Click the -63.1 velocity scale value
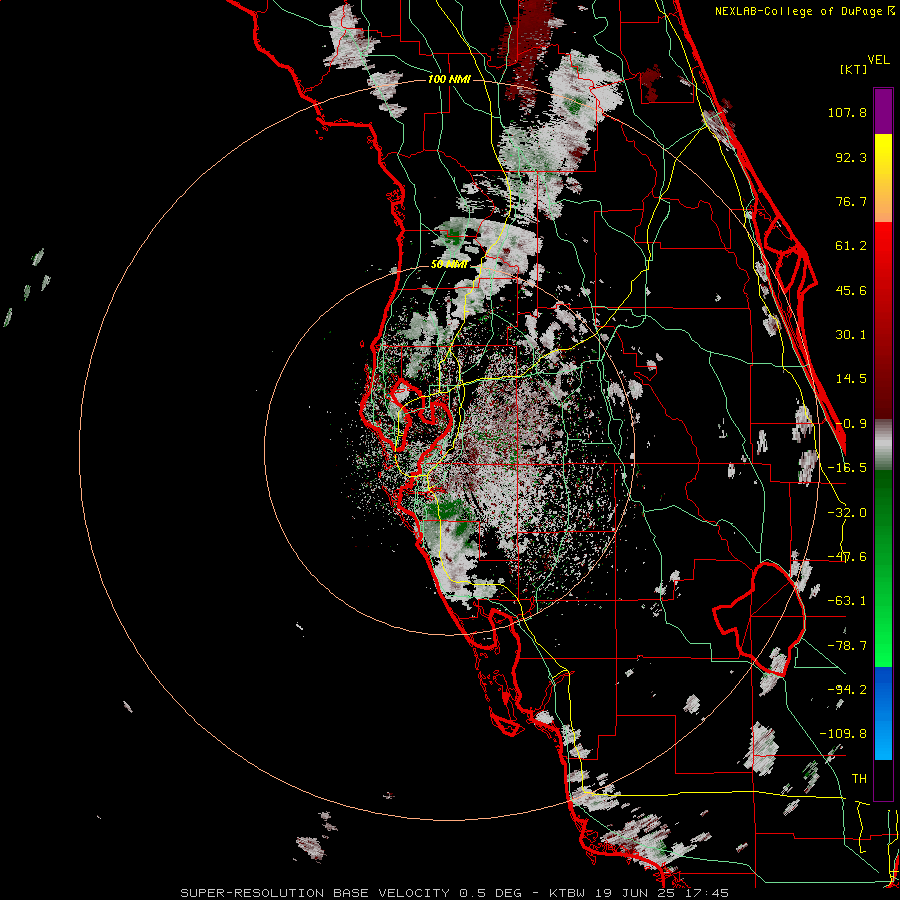 pos(847,601)
